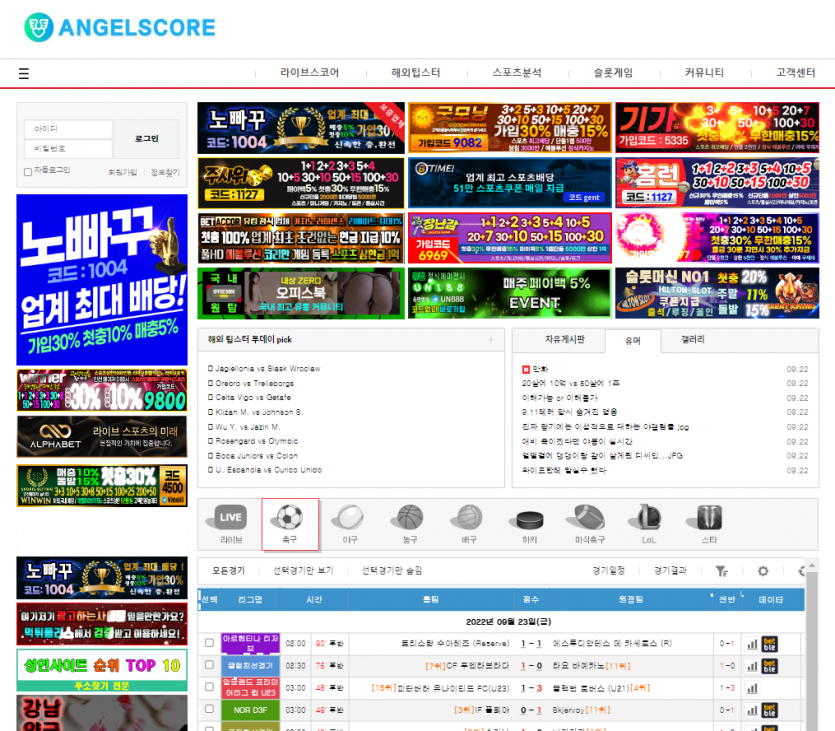The width and height of the screenshot is (835, 731).
Task: Click the settings gear above score table
Action: (x=763, y=571)
